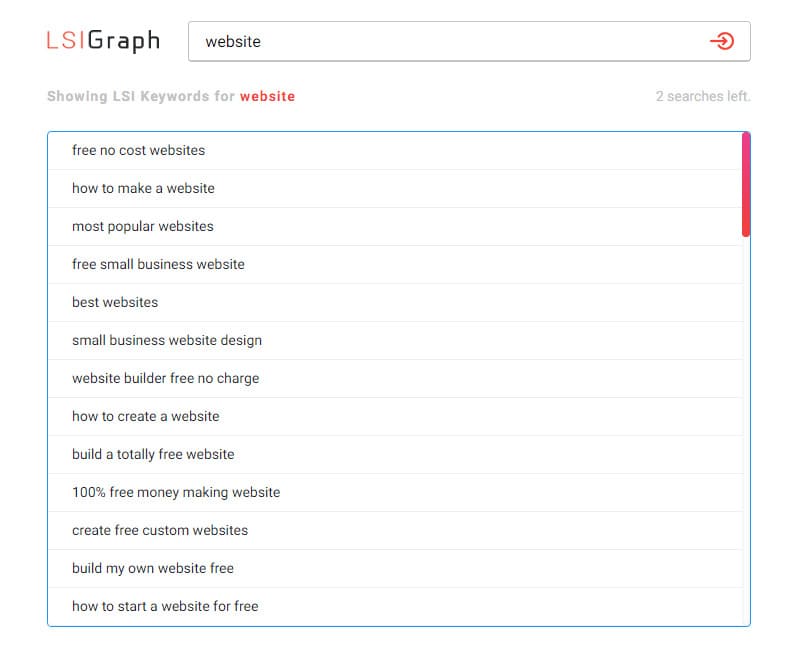The image size is (795, 645).
Task: Click 'Showing LSI Keywords for' heading text
Action: tap(141, 97)
